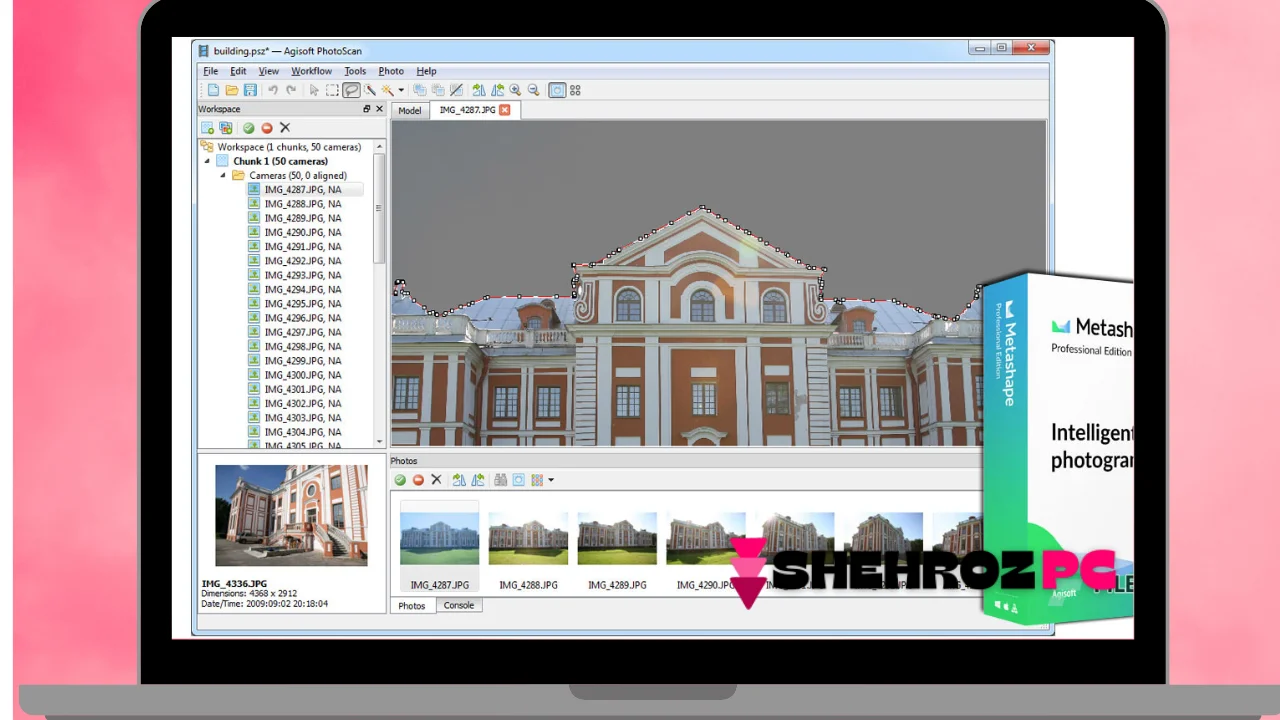Toggle show masks in Photos pane
The width and height of the screenshot is (1280, 720).
[518, 480]
